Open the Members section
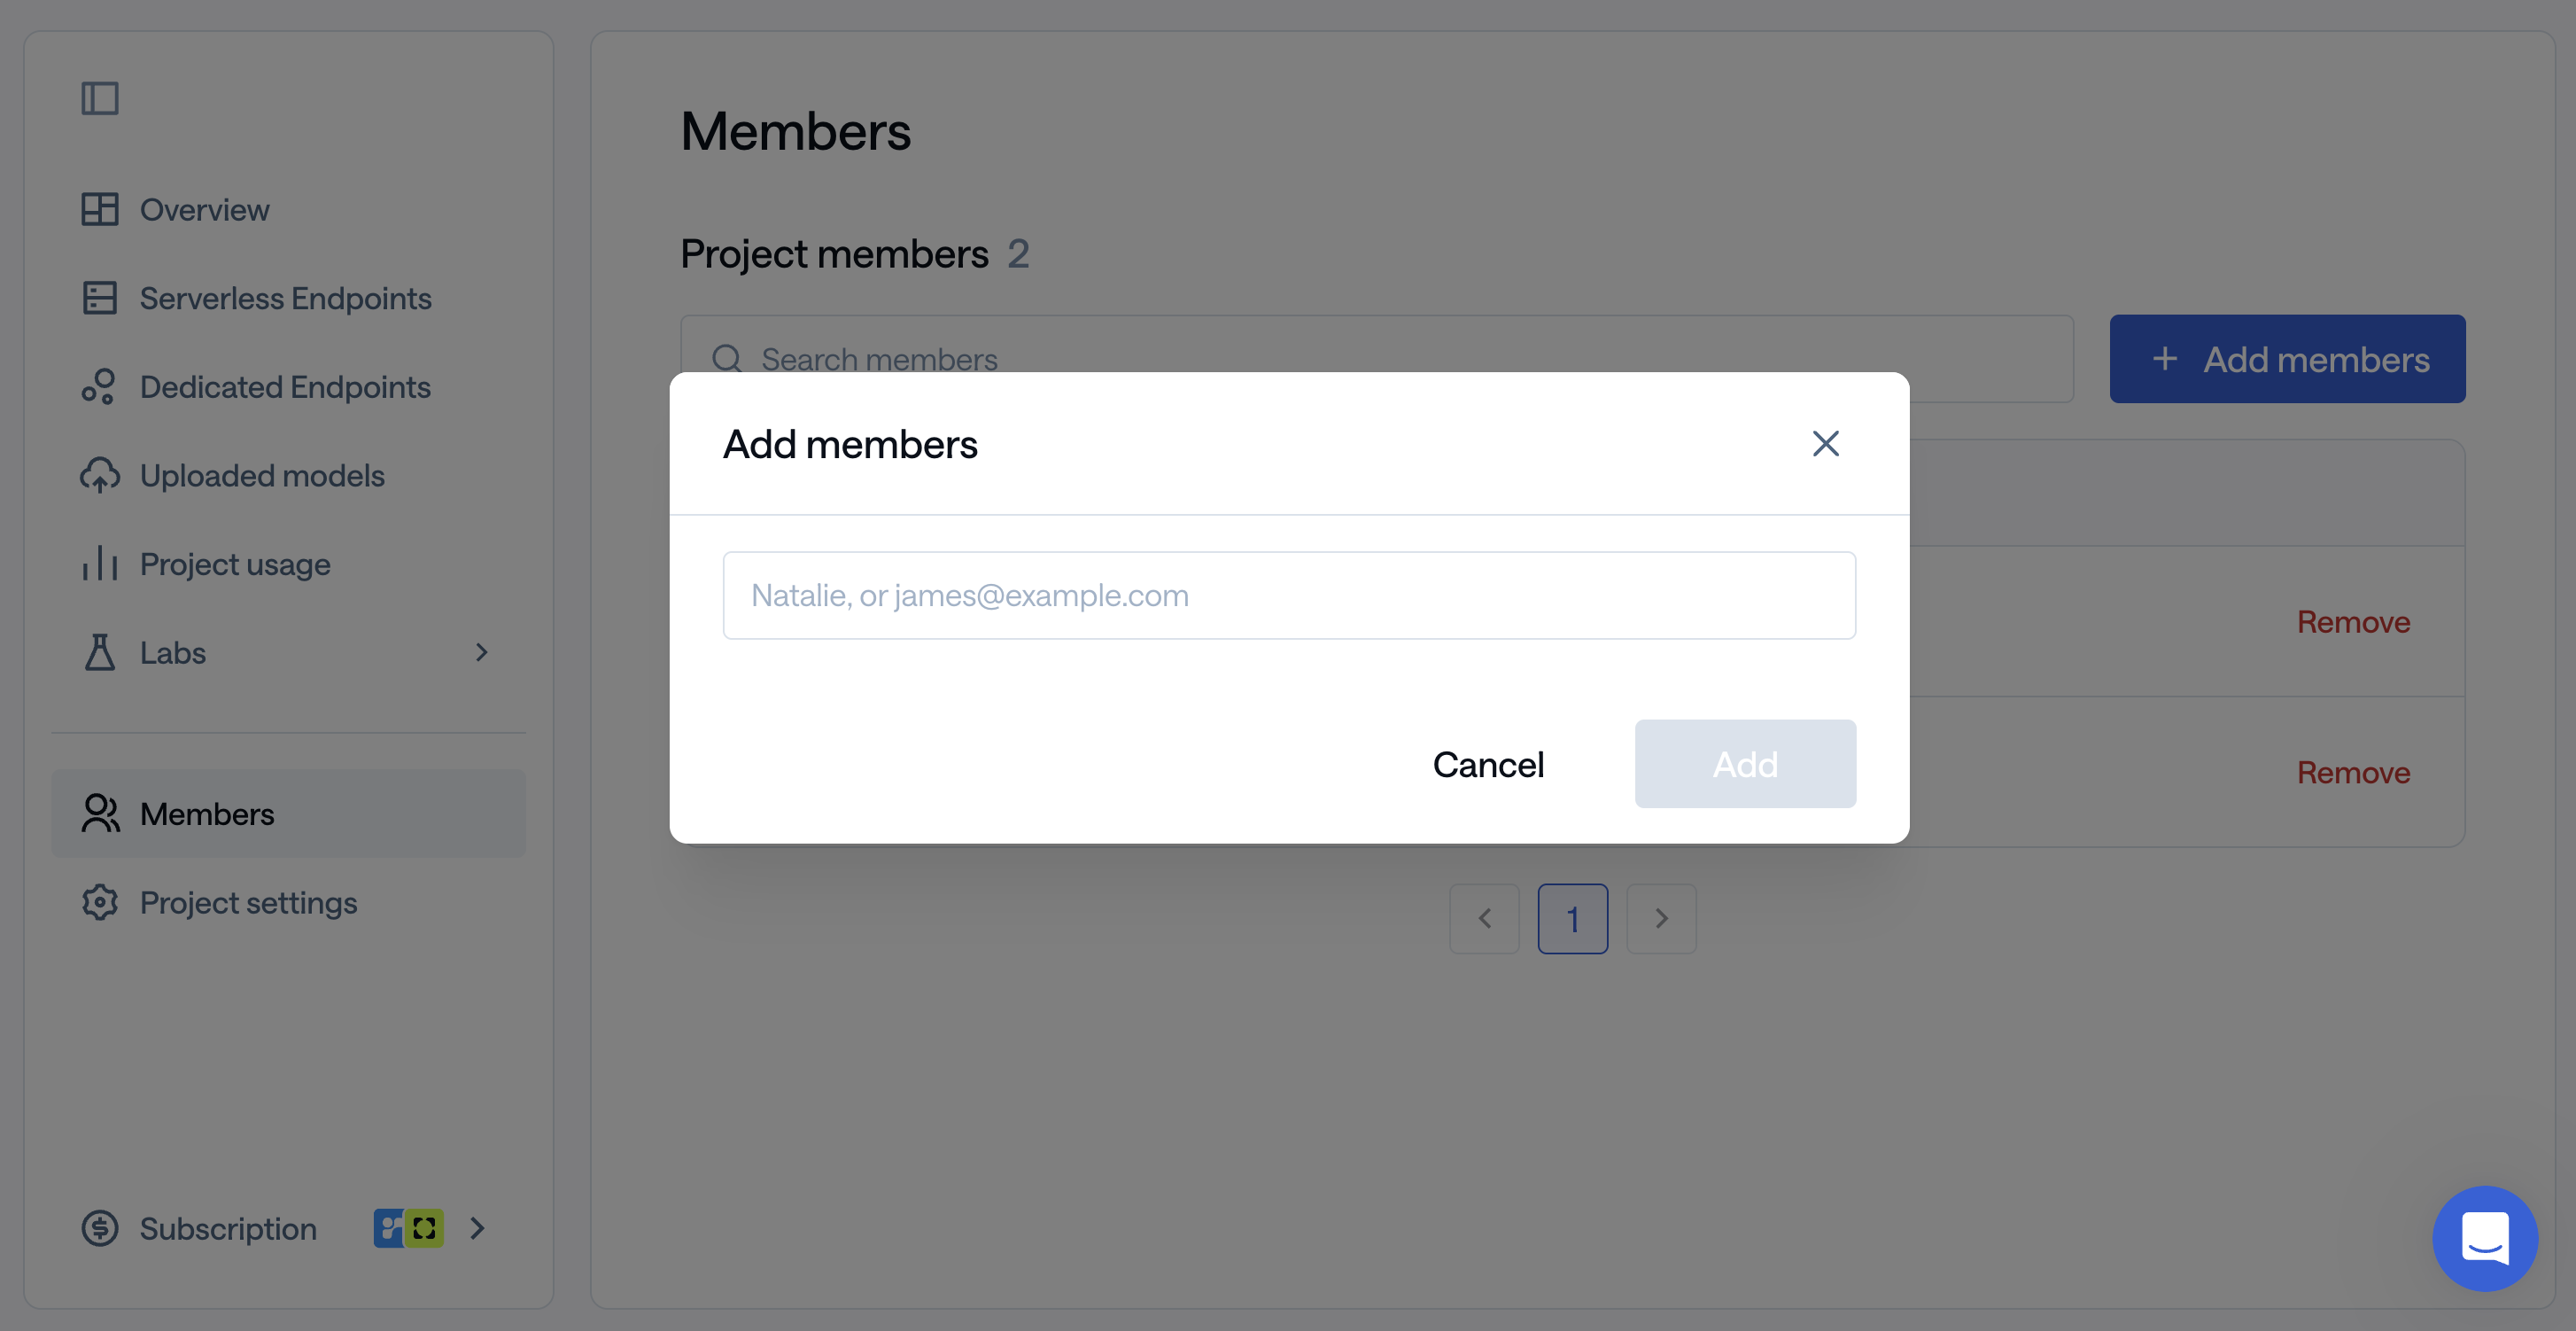 [206, 813]
